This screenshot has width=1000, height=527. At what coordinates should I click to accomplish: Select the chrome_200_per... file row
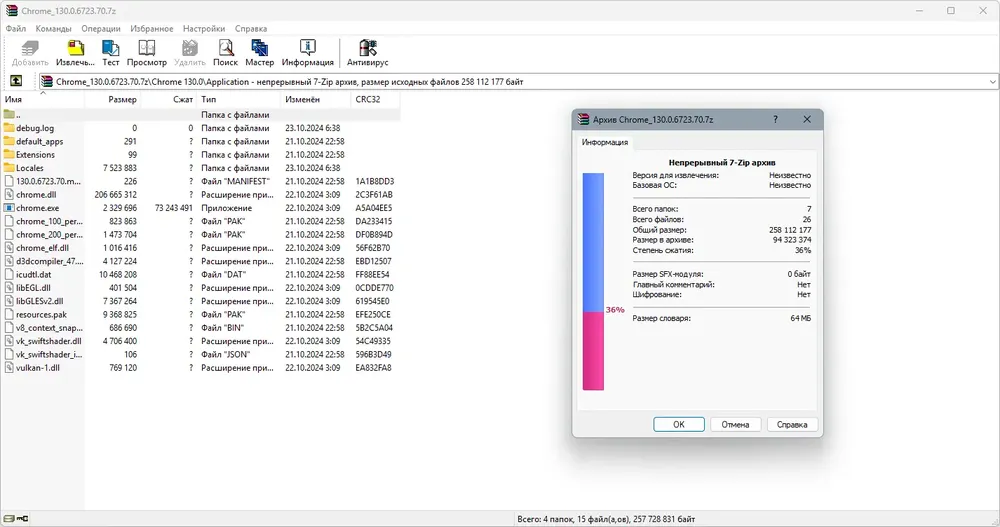click(x=201, y=235)
